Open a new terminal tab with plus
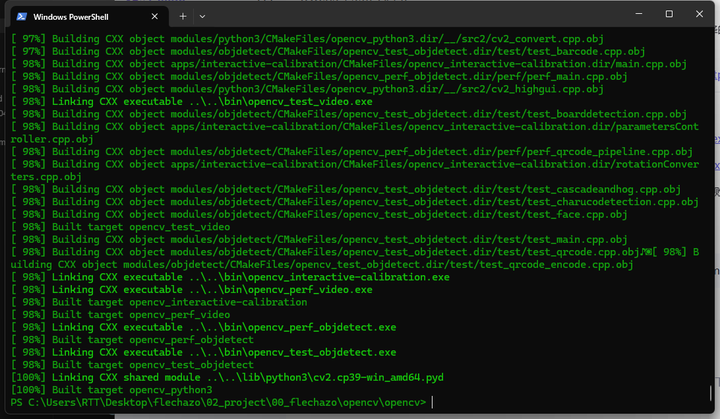The width and height of the screenshot is (720, 419). tap(183, 17)
